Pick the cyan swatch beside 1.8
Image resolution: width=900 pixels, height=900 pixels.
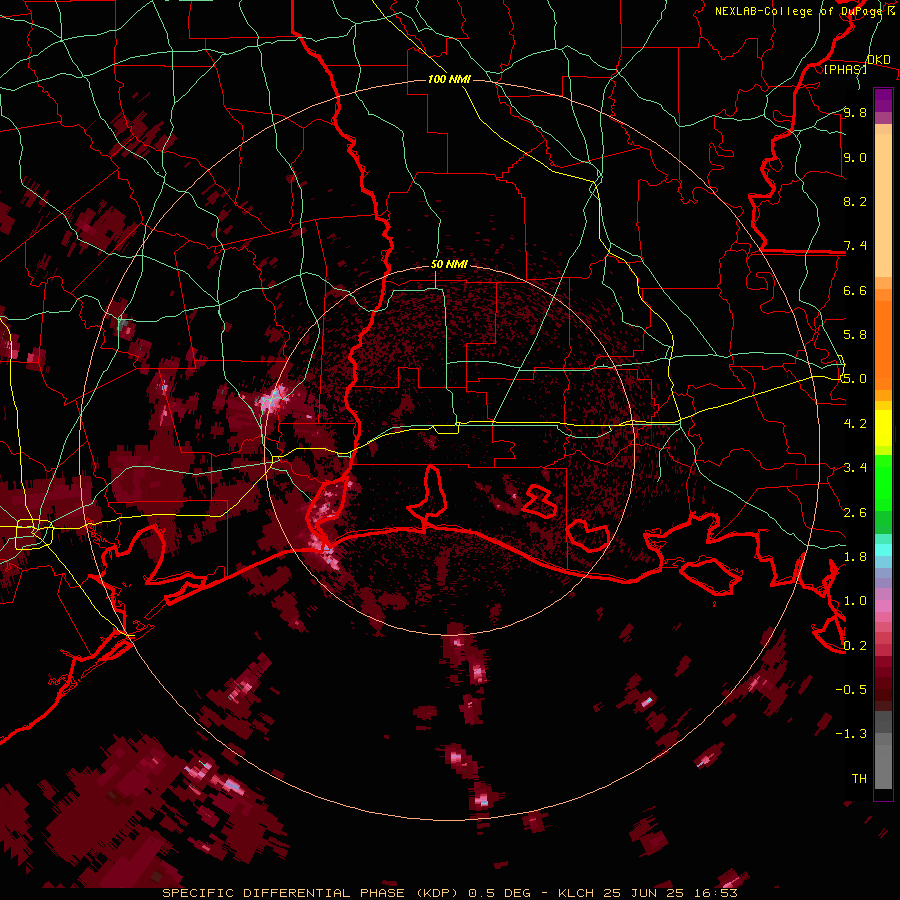(883, 550)
